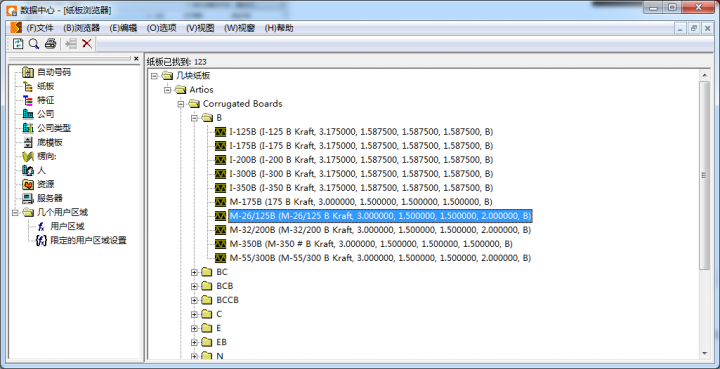Viewport: 720px width, 369px height.
Task: Click the refresh icon in the toolbar
Action: coord(18,44)
